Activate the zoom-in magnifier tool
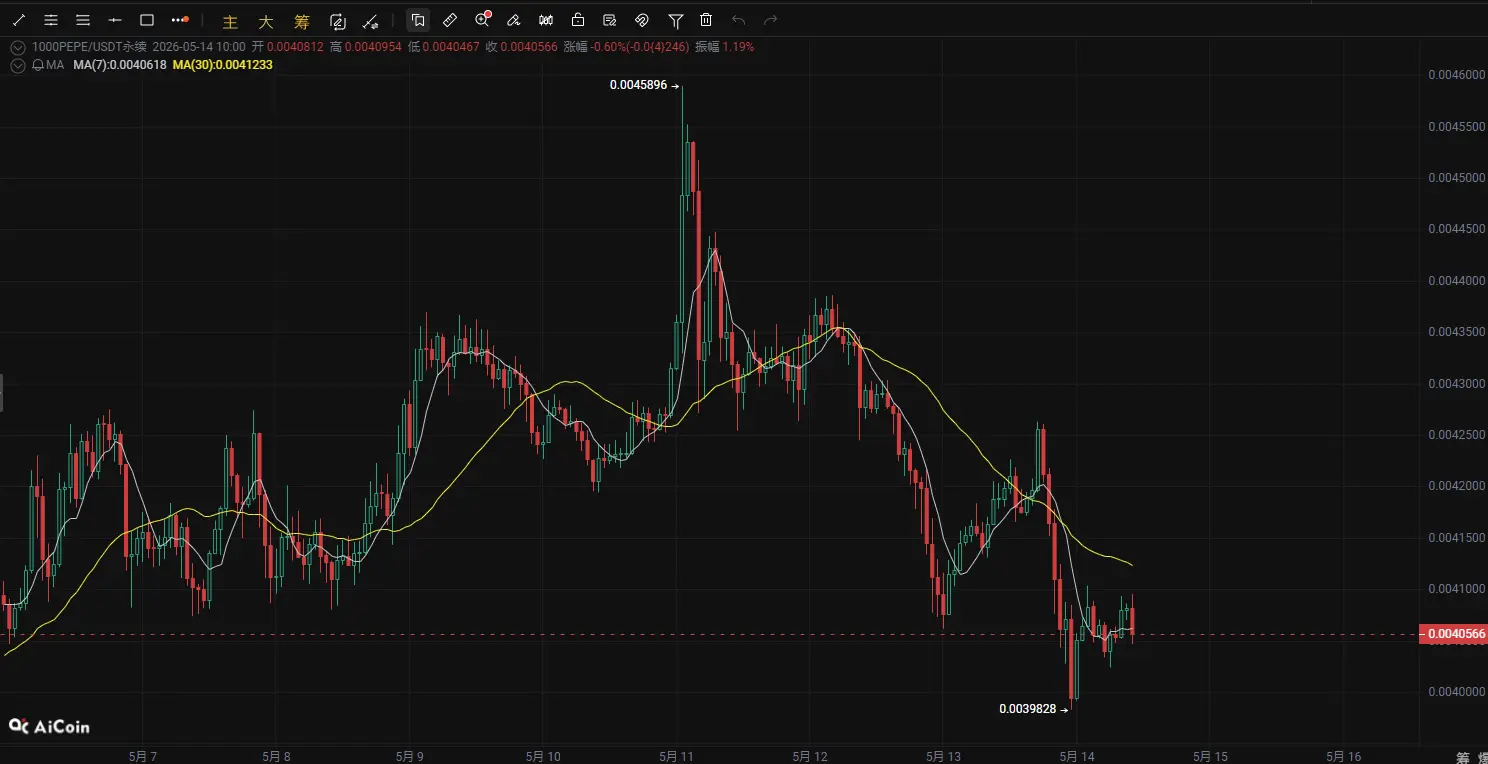 [x=483, y=20]
